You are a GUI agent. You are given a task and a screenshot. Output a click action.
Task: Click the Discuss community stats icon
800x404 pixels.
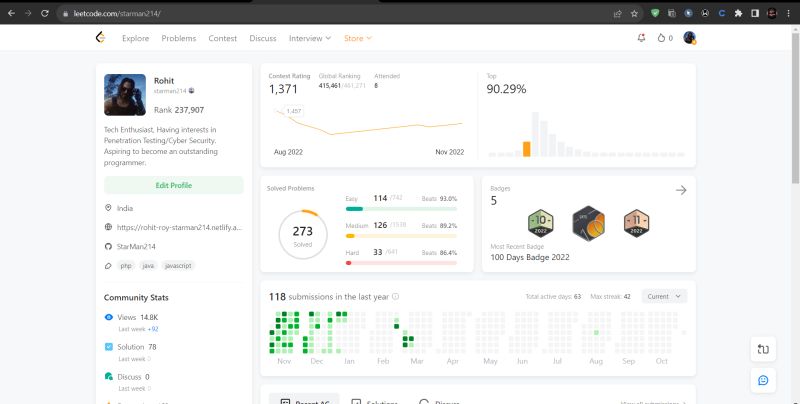(x=109, y=376)
